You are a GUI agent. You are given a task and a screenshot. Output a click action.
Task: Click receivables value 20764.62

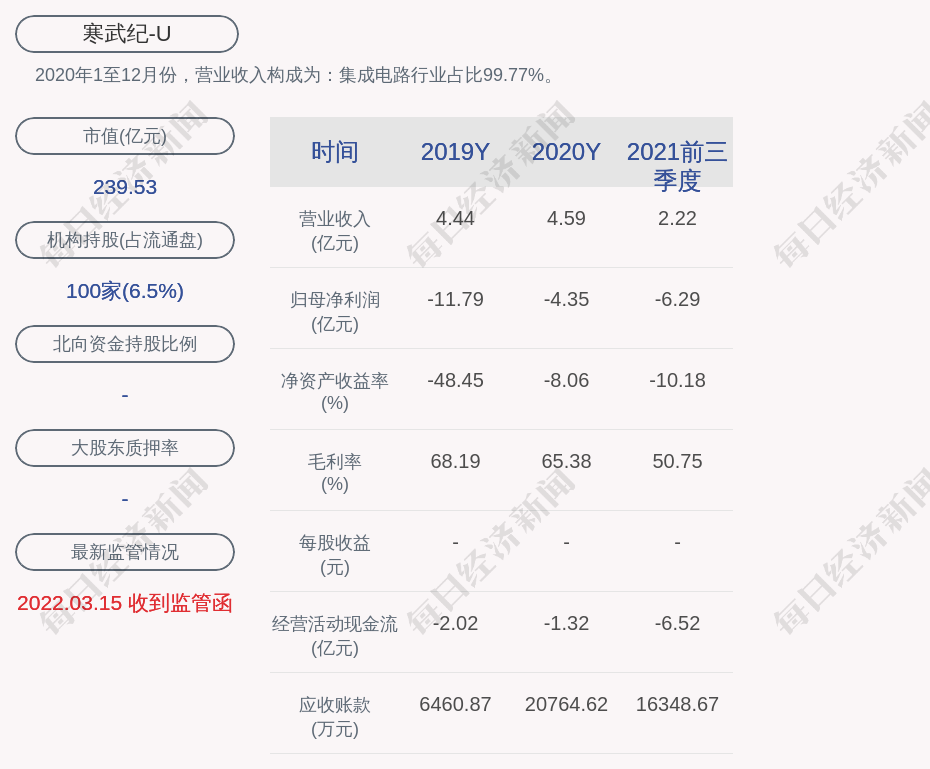click(x=566, y=704)
